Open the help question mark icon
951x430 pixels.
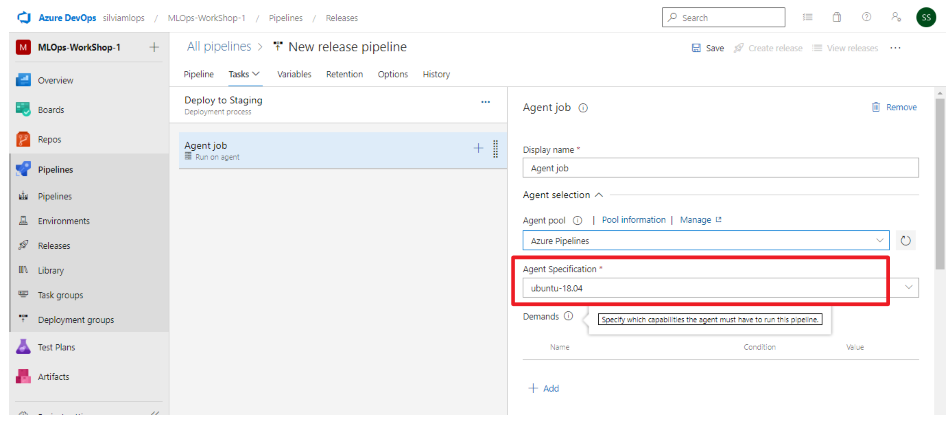[867, 18]
